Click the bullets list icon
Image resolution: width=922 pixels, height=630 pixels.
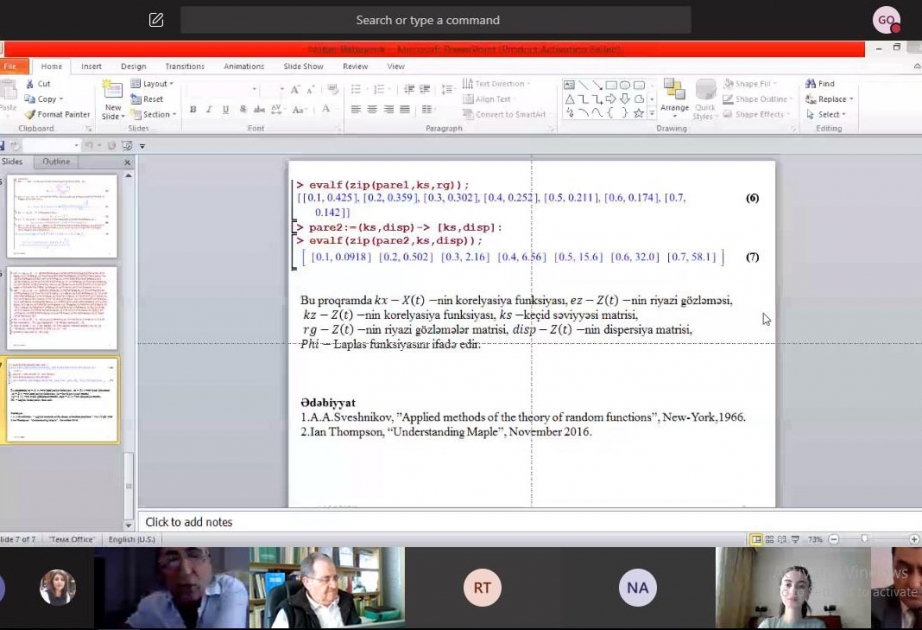click(x=356, y=89)
